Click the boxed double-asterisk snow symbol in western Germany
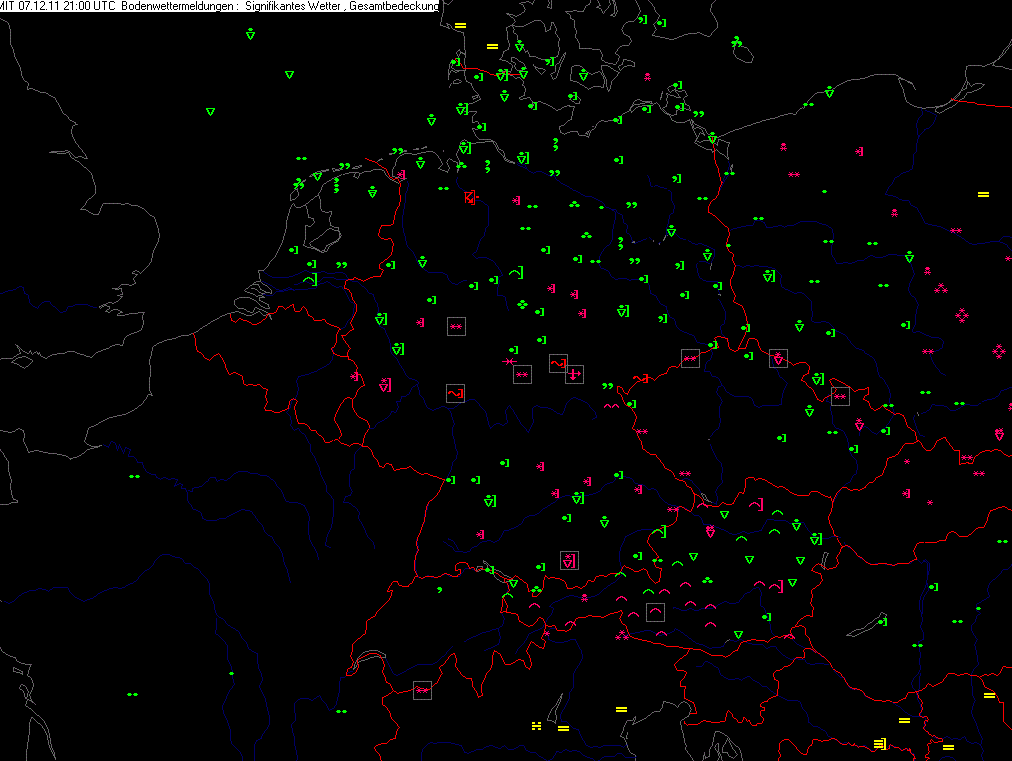 point(456,326)
